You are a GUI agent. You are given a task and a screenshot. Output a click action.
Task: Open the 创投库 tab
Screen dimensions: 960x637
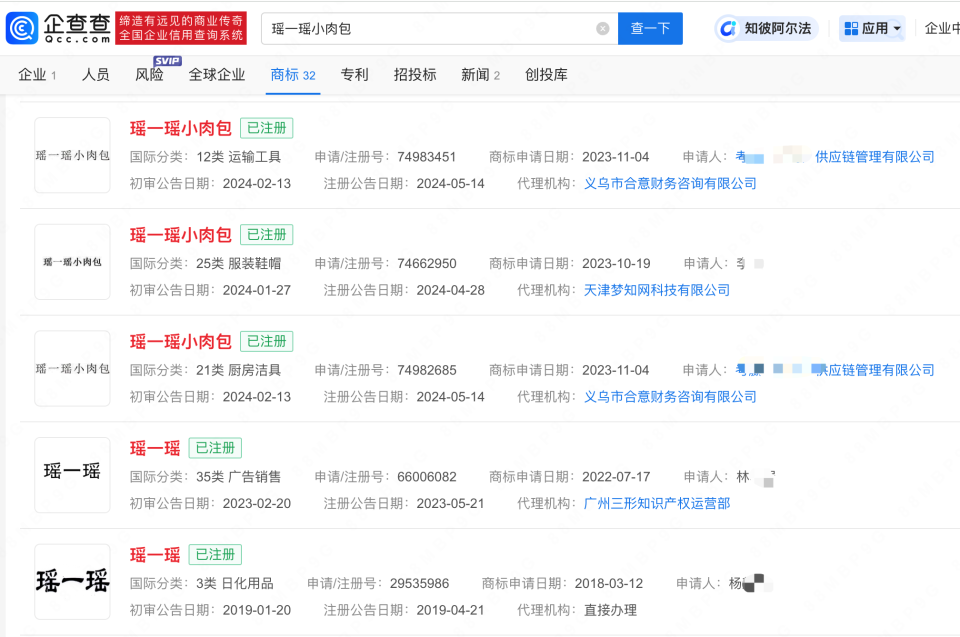[x=548, y=75]
